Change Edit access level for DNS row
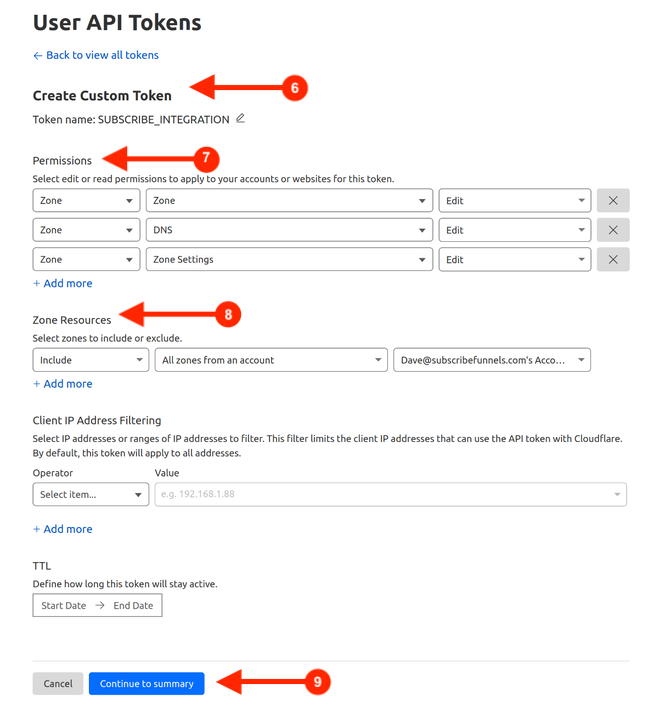Viewport: 670px width, 720px height. (514, 230)
